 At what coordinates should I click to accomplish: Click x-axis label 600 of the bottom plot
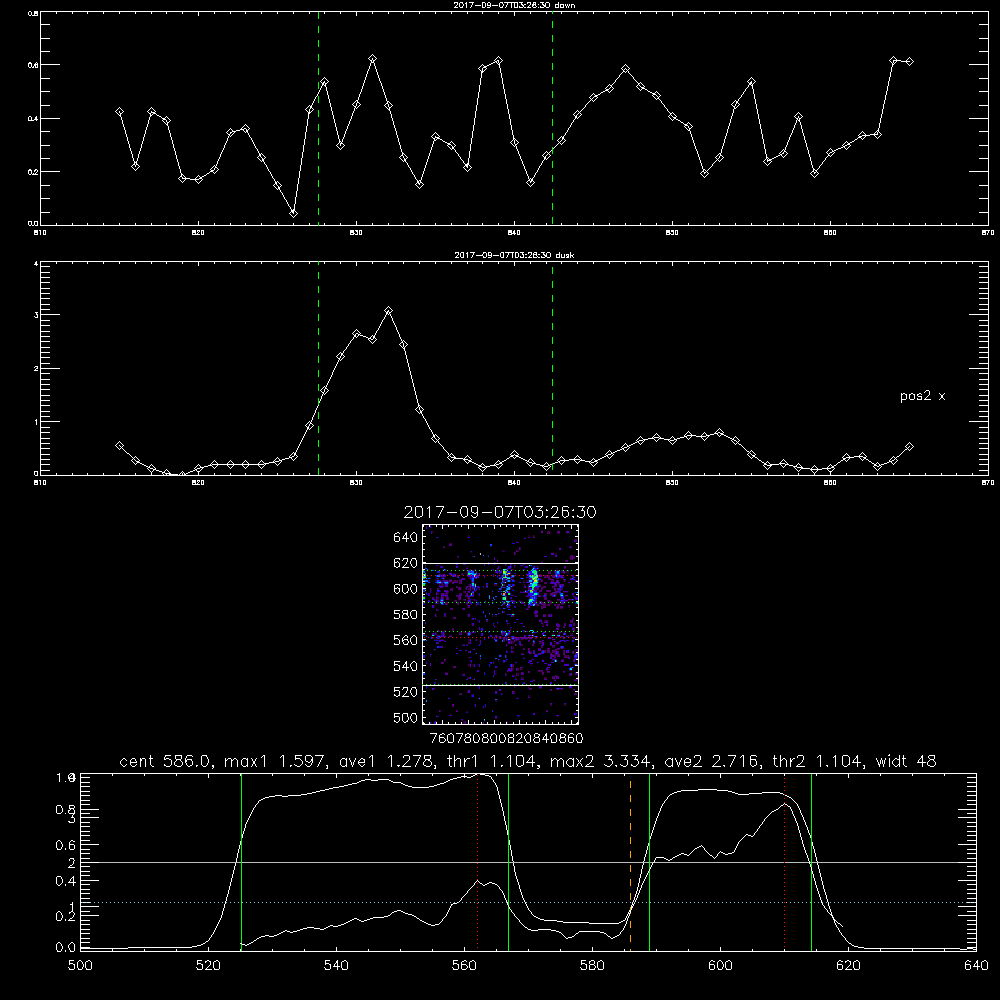[720, 965]
